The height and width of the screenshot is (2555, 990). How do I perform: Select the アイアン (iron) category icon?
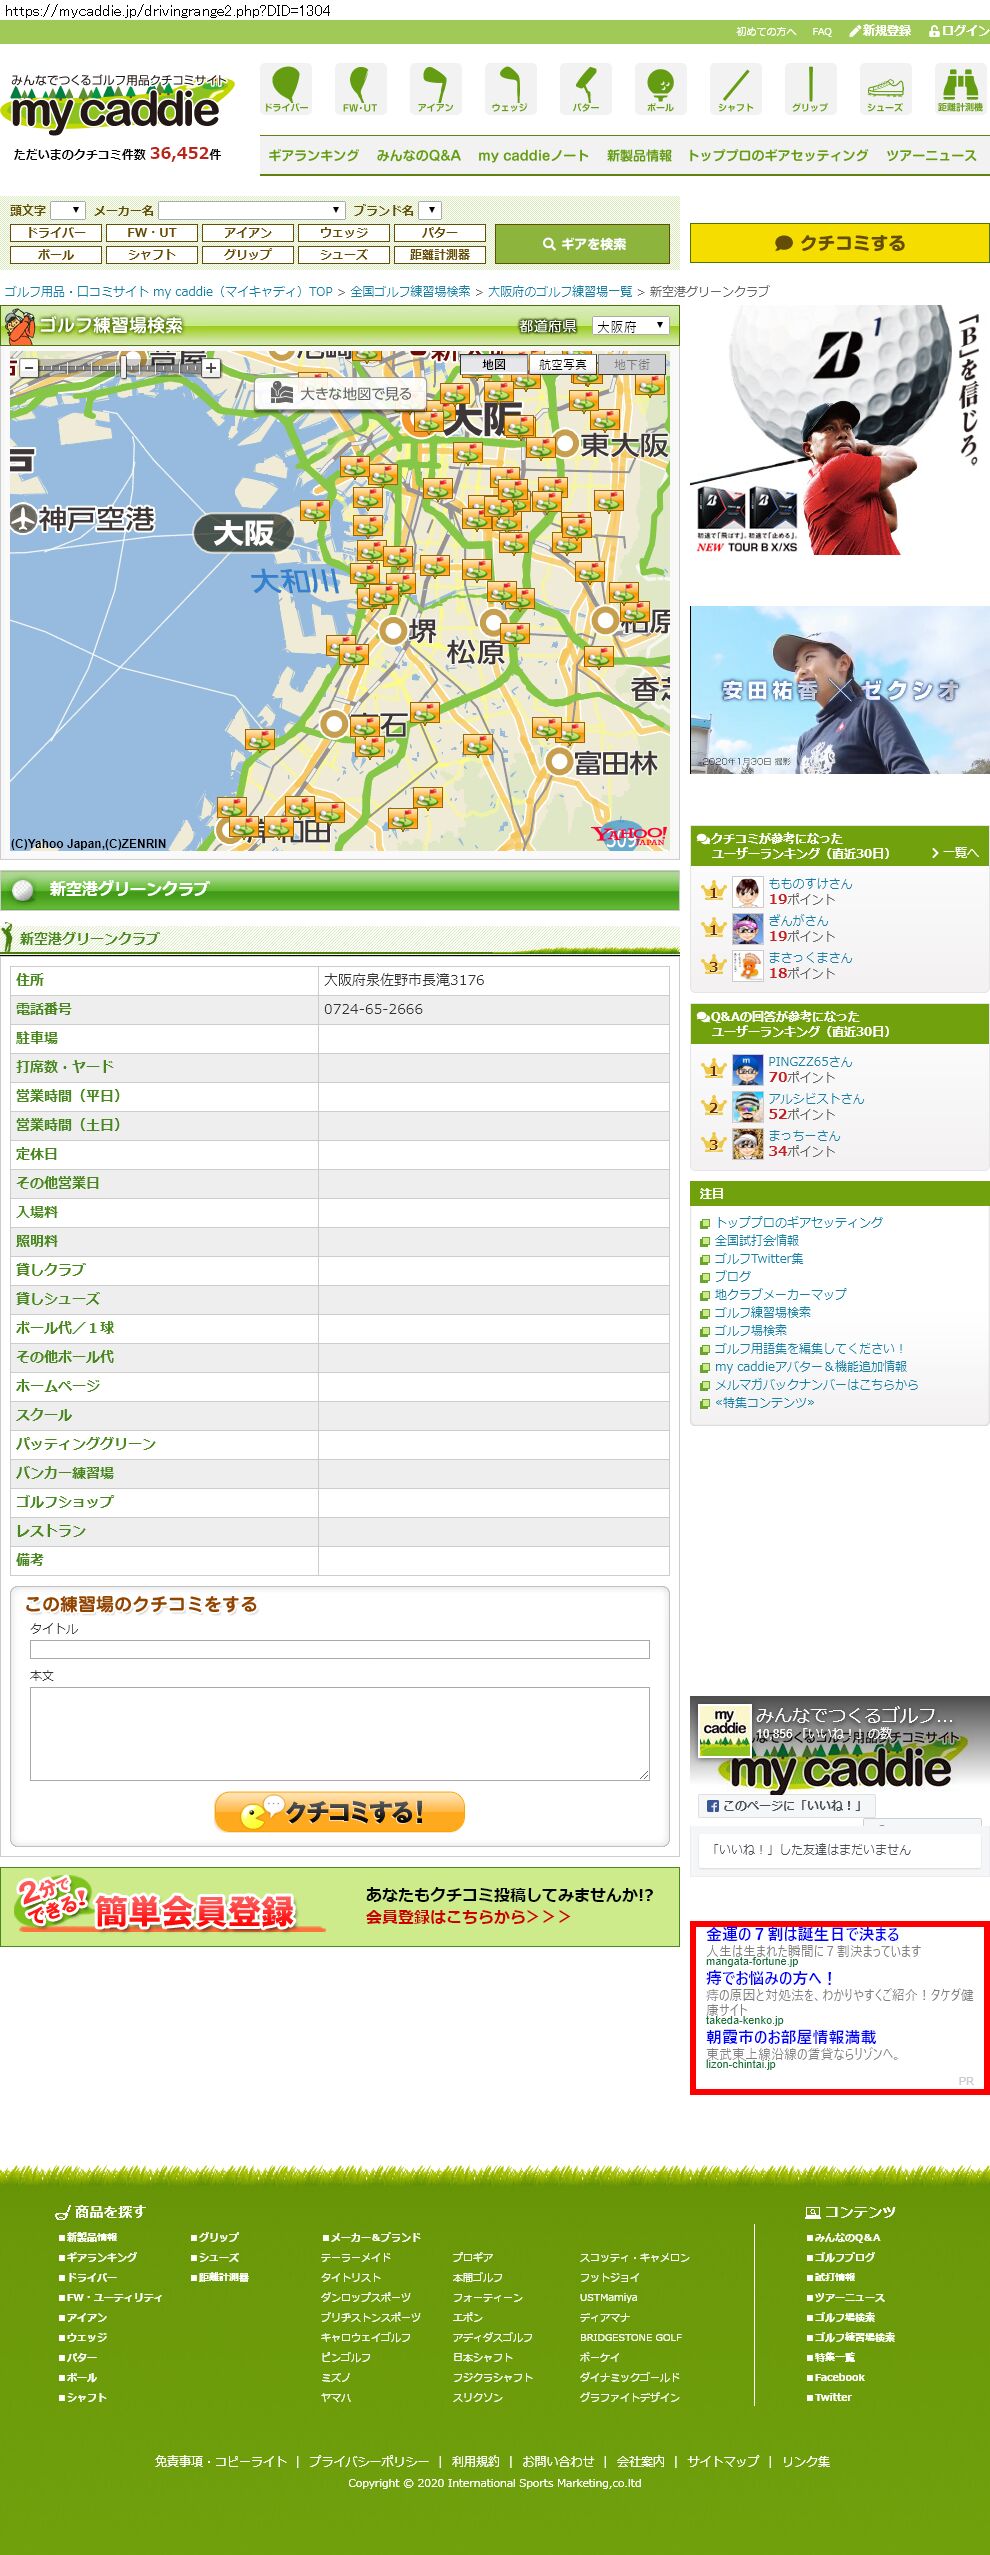tap(435, 89)
